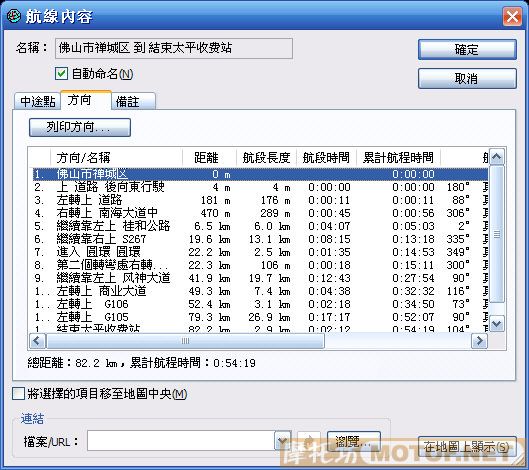Click segment time 0:17:17
This screenshot has height=470, width=529.
pos(329,317)
